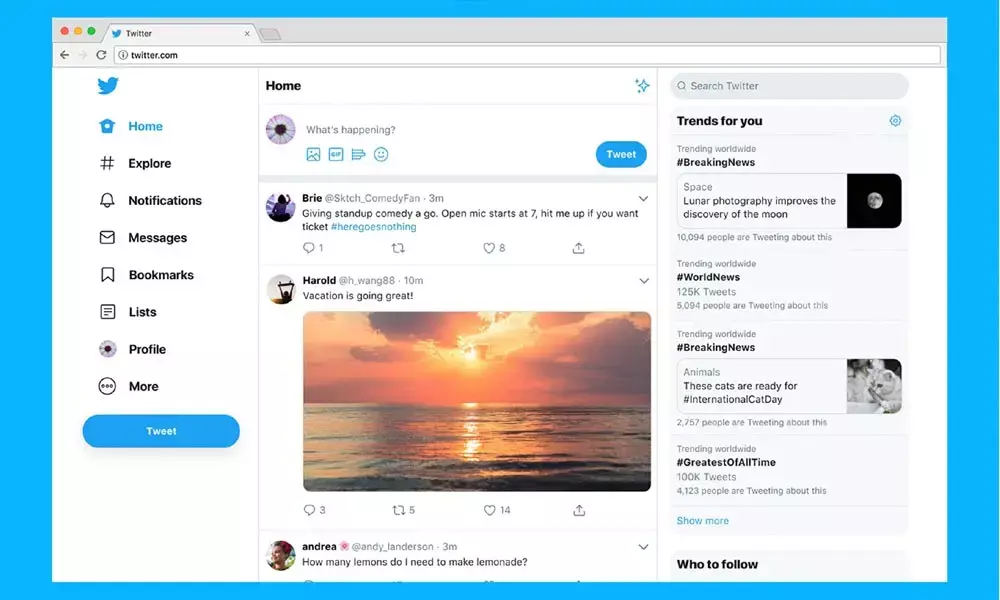Open the emoji picker in the composer

381,154
